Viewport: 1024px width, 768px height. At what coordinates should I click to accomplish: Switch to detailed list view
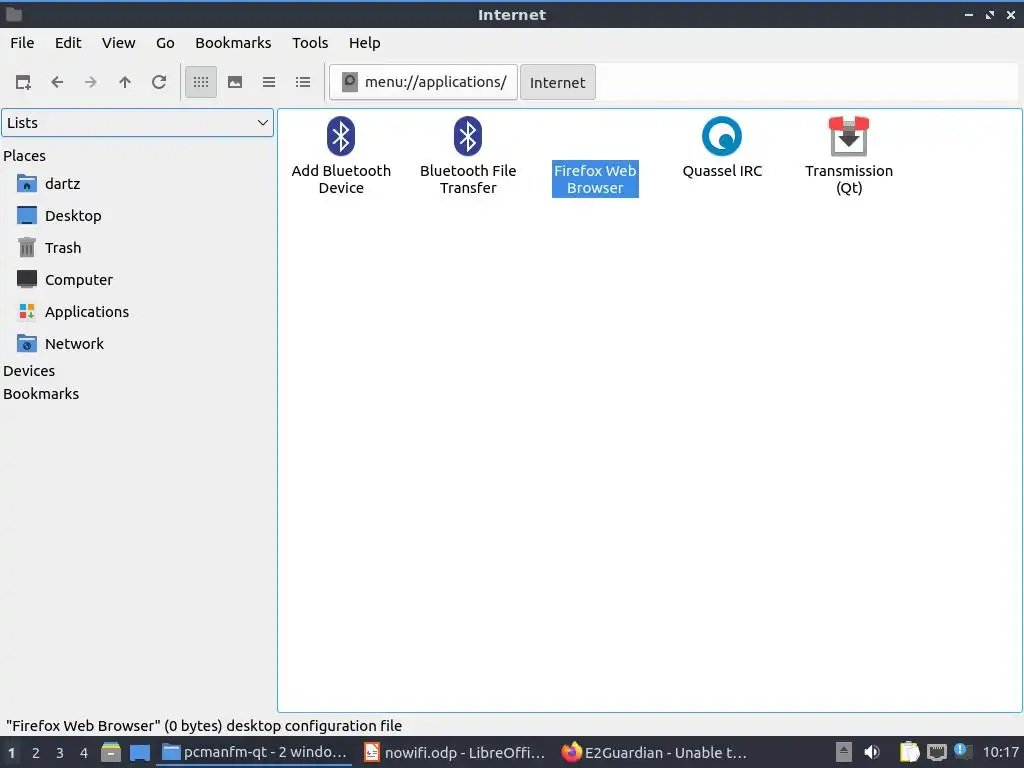pyautogui.click(x=303, y=82)
